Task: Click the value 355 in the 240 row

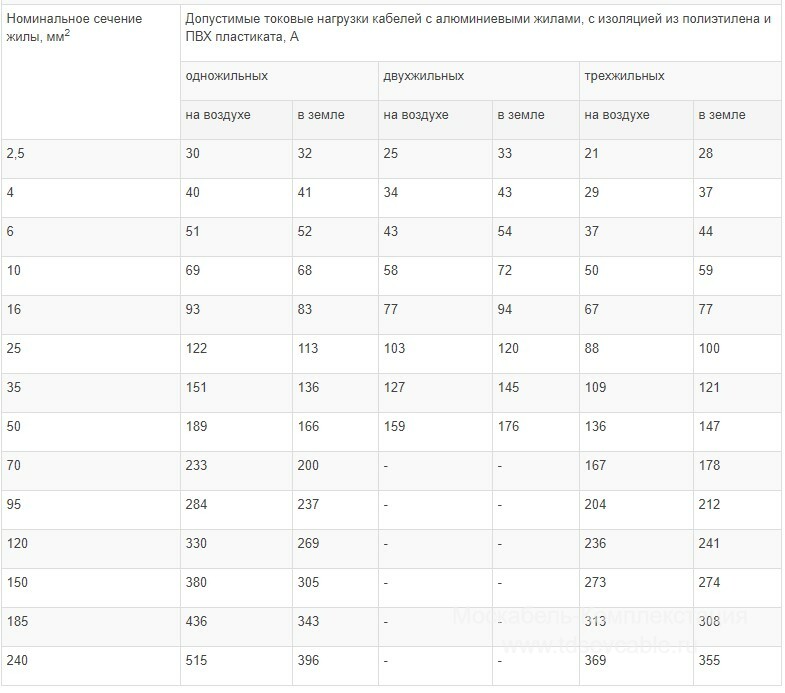Action: click(x=709, y=660)
